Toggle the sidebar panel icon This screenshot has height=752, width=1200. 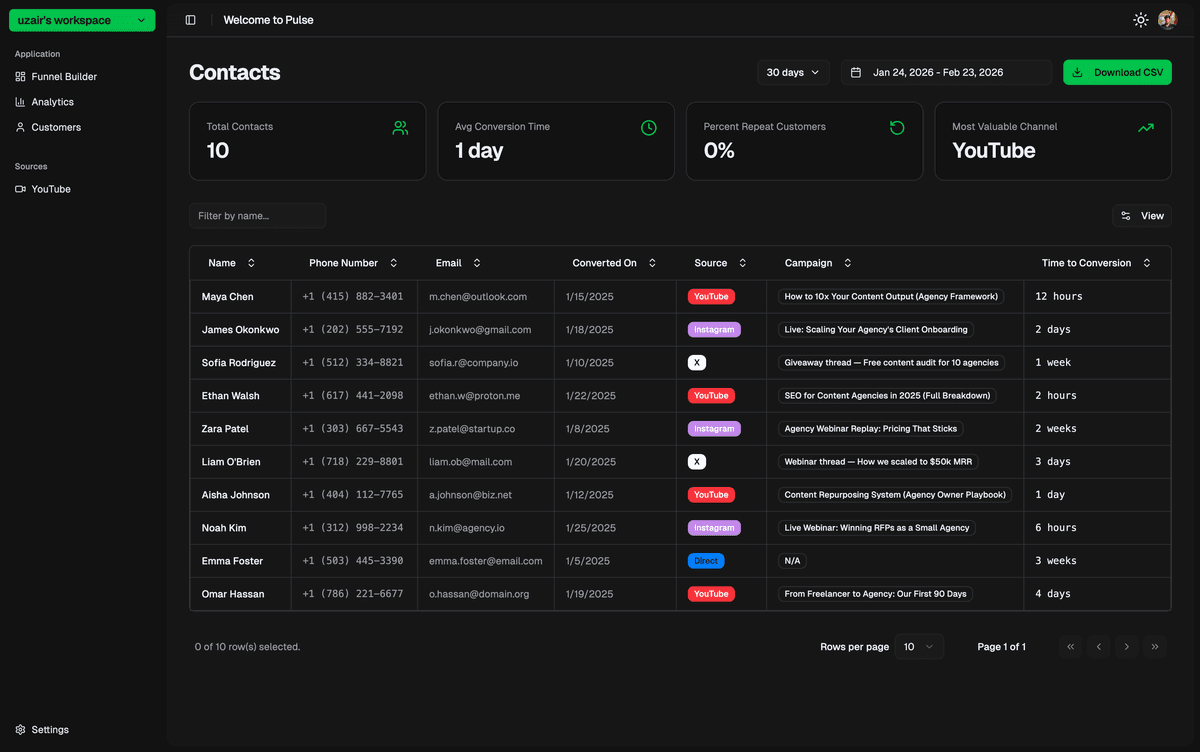191,20
